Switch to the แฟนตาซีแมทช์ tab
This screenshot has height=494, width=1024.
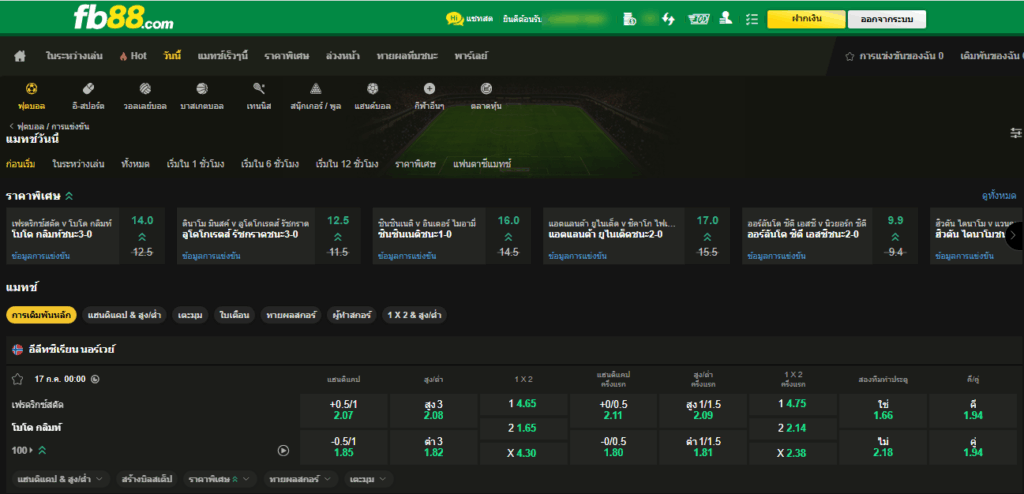[482, 164]
